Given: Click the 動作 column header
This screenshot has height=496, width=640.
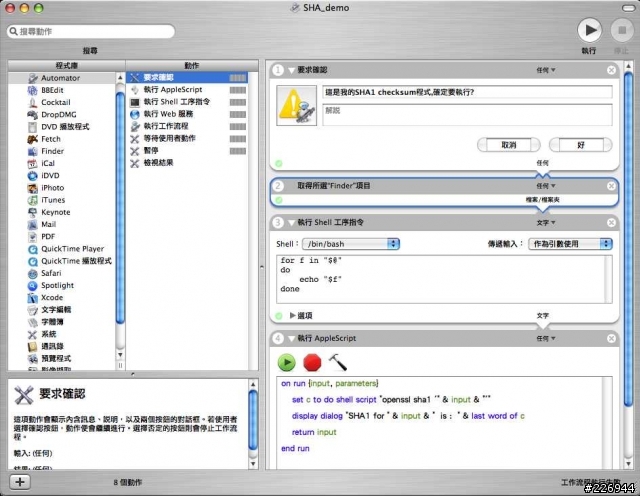Looking at the screenshot, I should coord(192,66).
